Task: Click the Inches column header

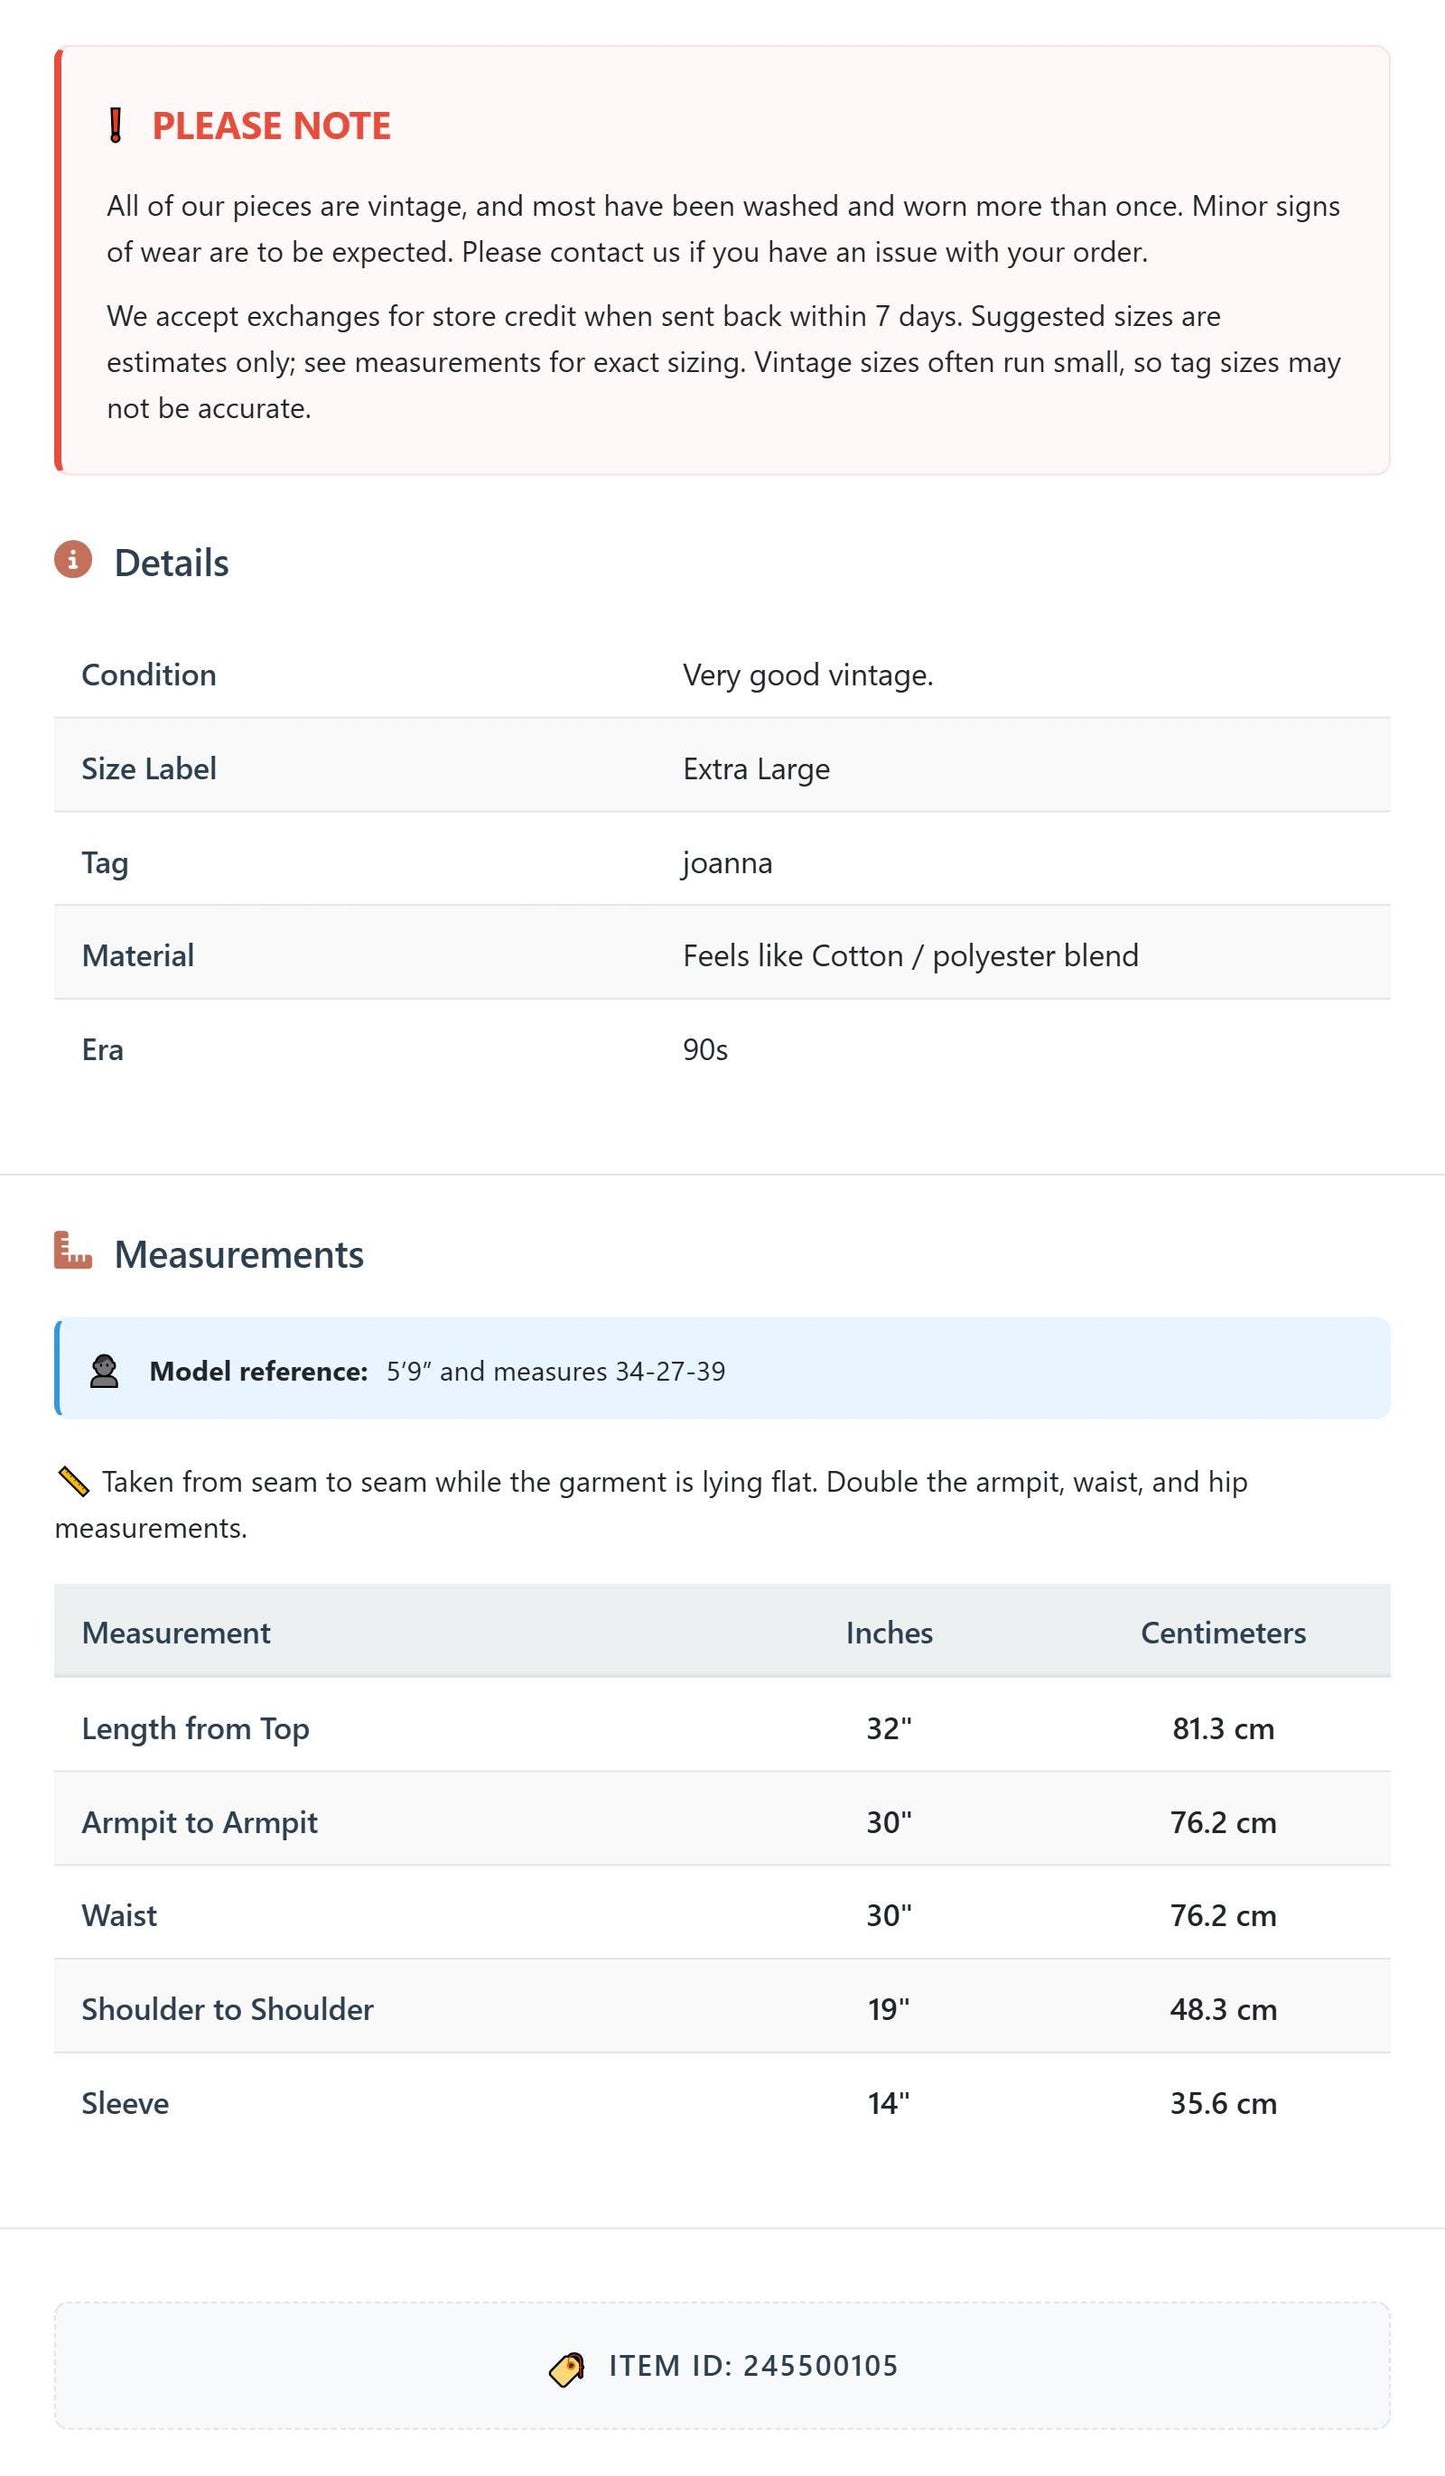Action: click(x=889, y=1633)
